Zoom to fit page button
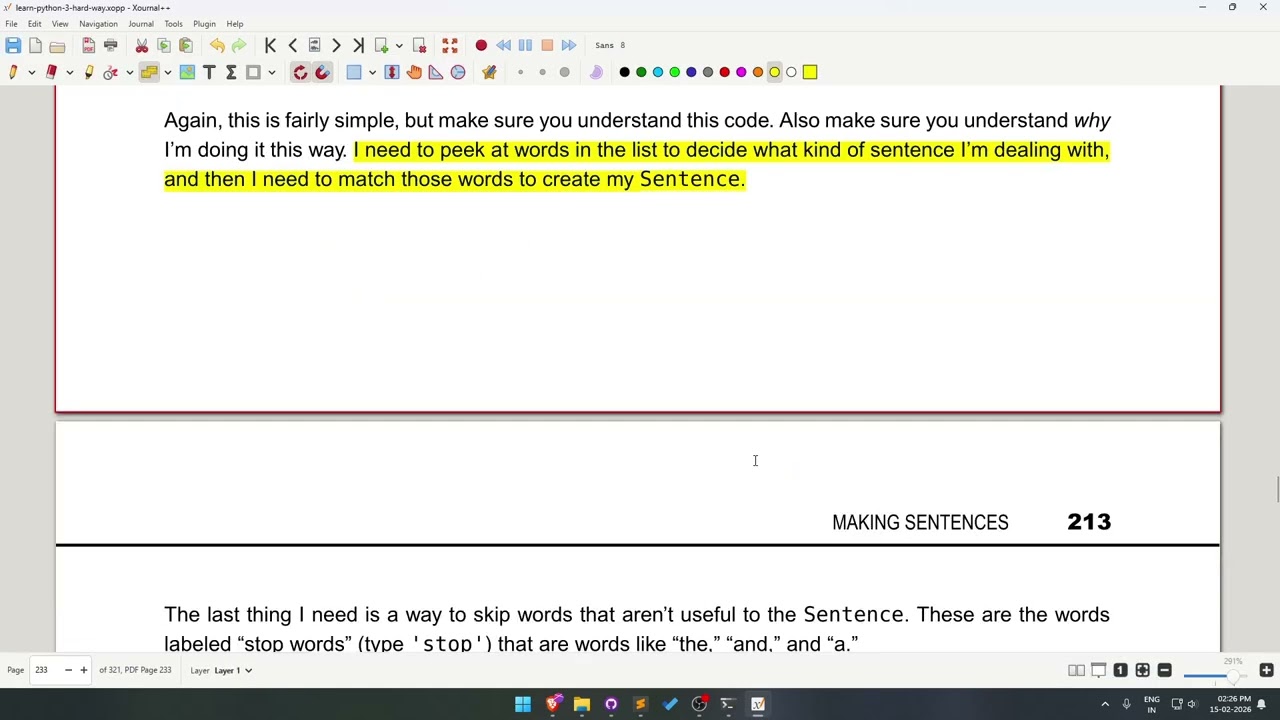This screenshot has height=720, width=1280. click(x=1142, y=670)
